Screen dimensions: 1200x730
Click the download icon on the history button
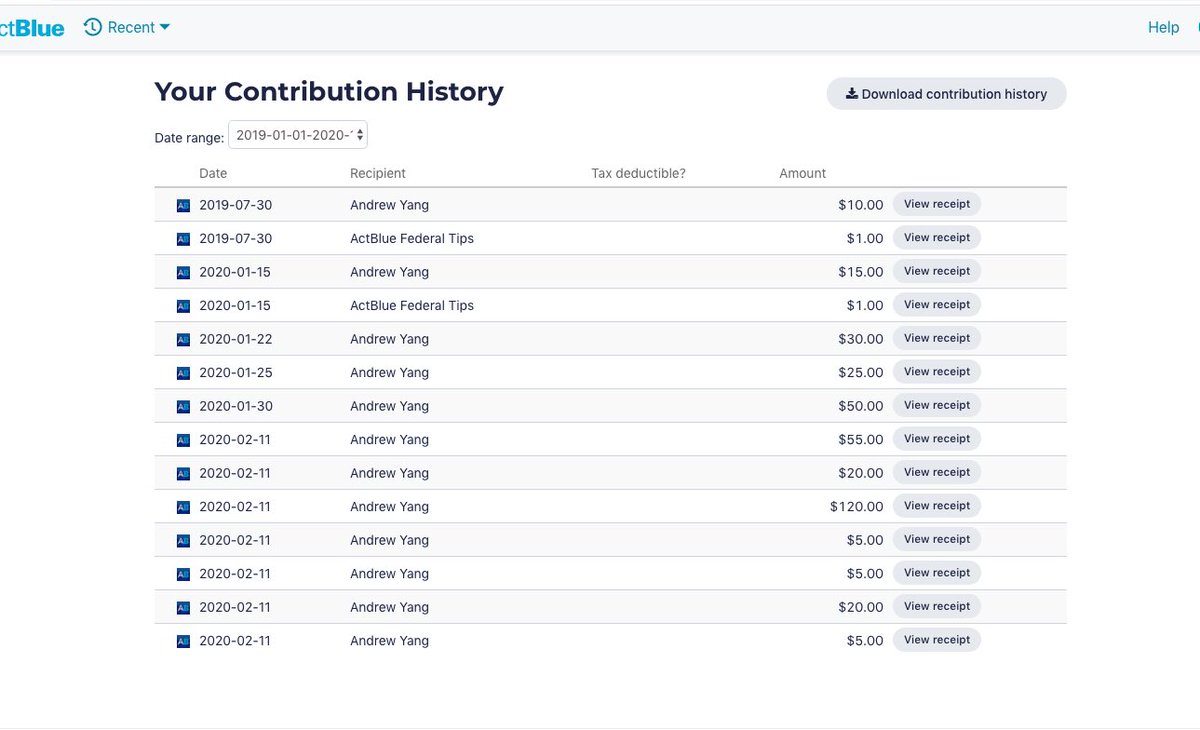click(x=851, y=93)
